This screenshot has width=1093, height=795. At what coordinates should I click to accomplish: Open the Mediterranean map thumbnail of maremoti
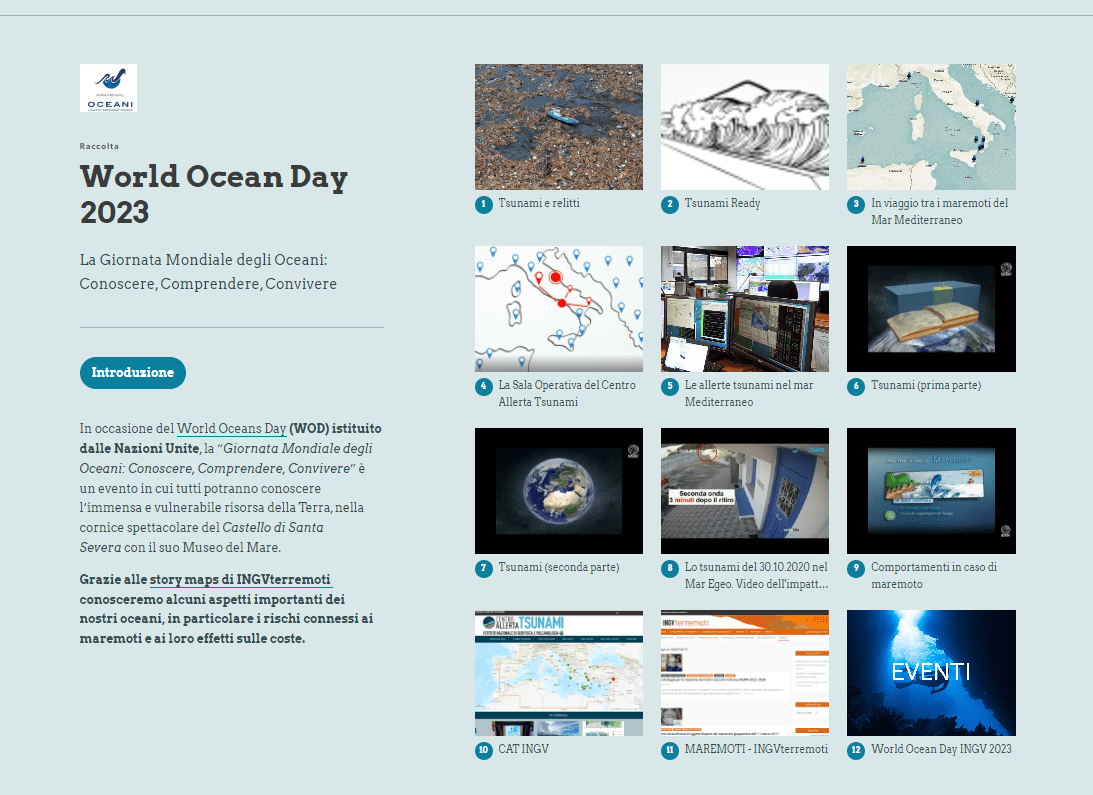pyautogui.click(x=930, y=127)
